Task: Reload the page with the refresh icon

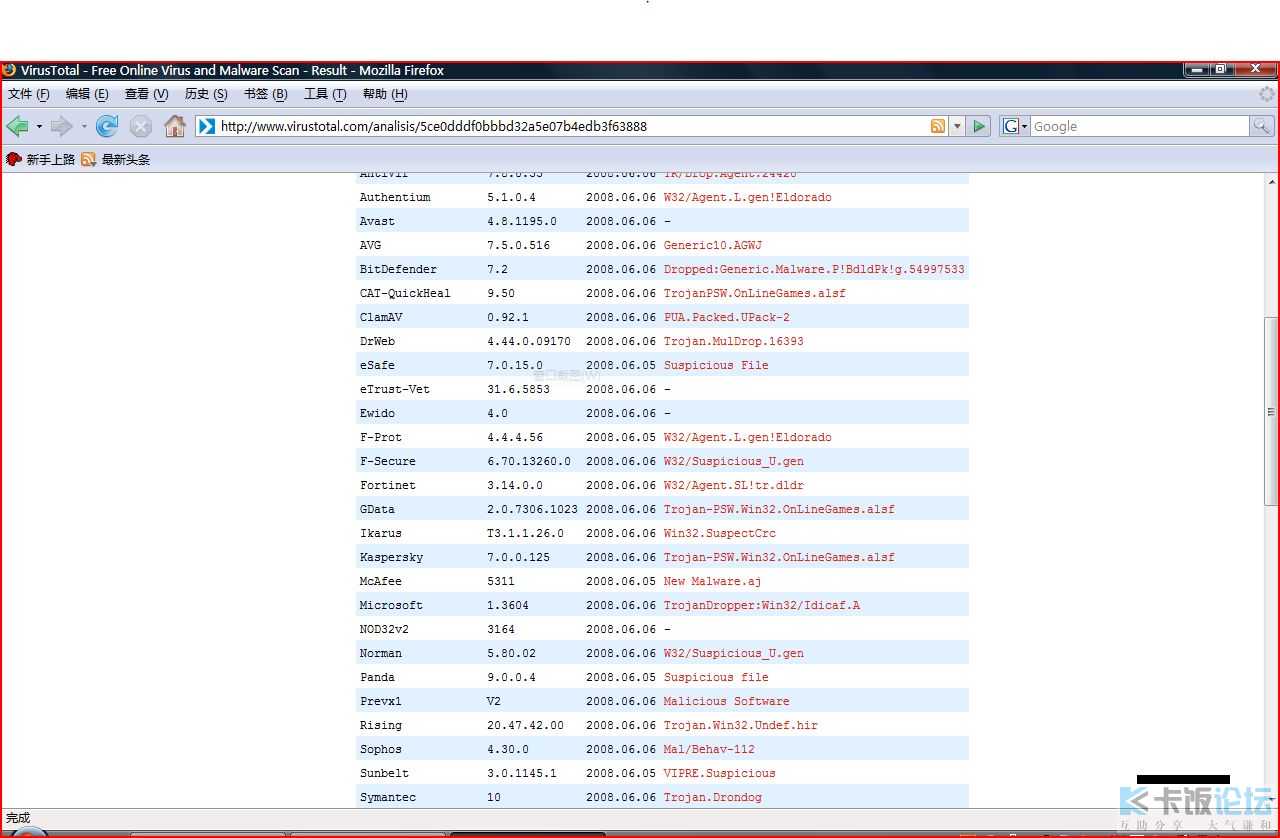Action: pyautogui.click(x=107, y=126)
